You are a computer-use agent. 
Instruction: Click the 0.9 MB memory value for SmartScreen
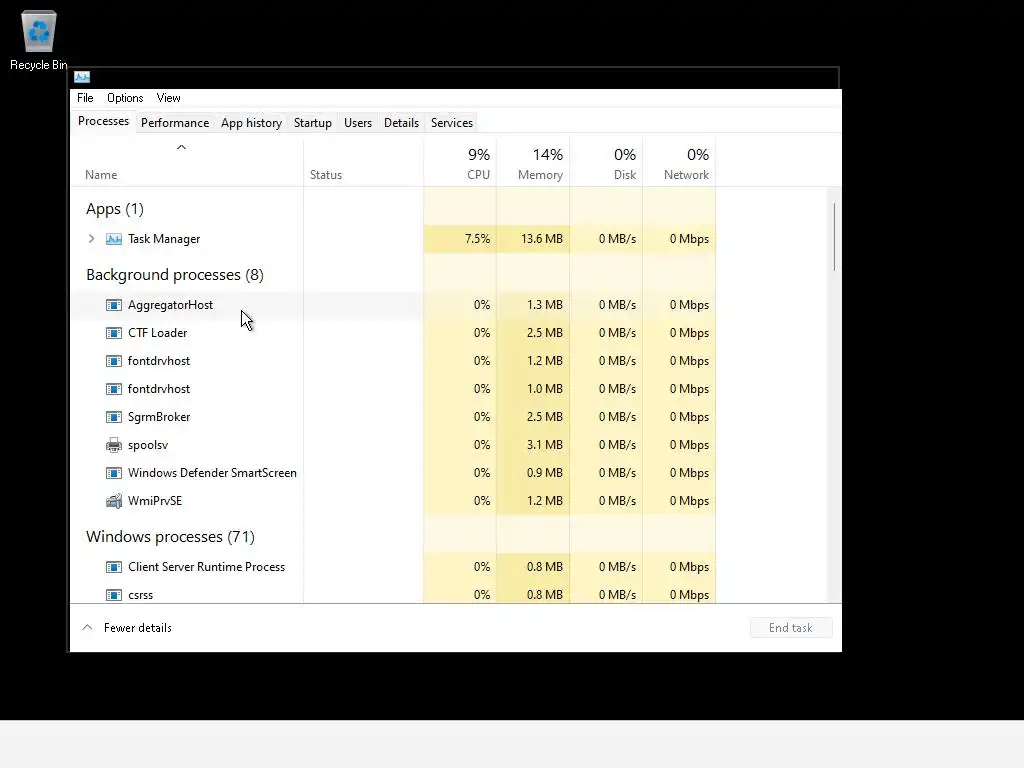tap(545, 473)
